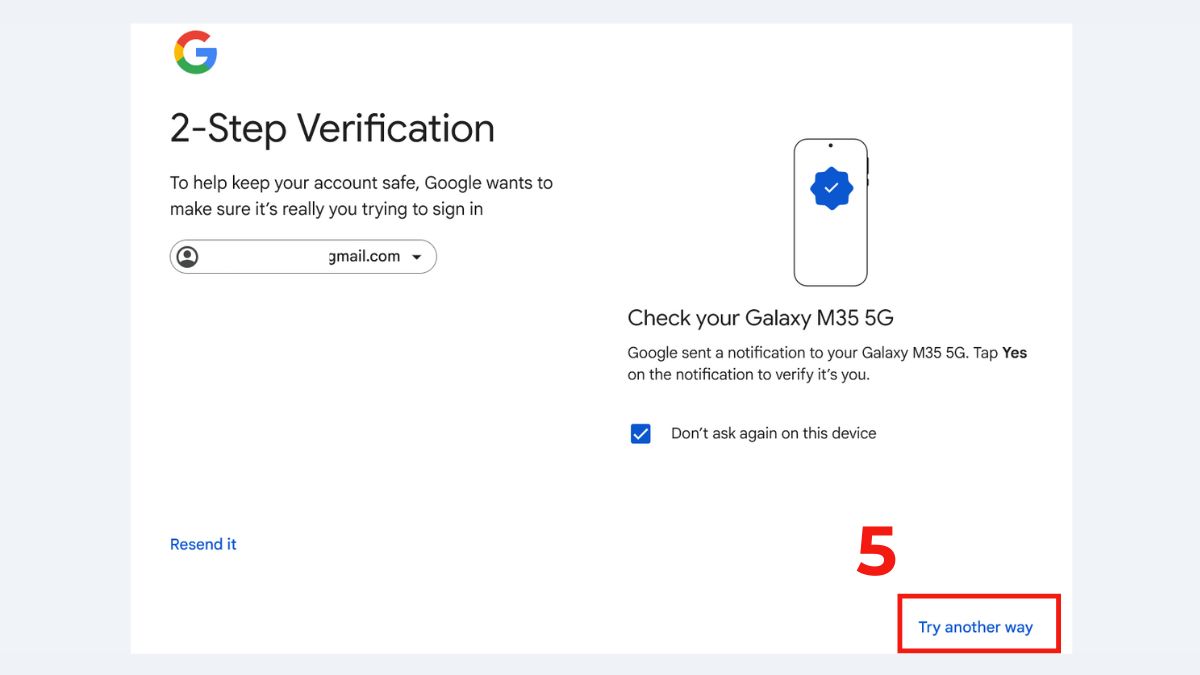This screenshot has height=675, width=1200.
Task: Uncheck 'Don't ask again on this device'
Action: 640,433
